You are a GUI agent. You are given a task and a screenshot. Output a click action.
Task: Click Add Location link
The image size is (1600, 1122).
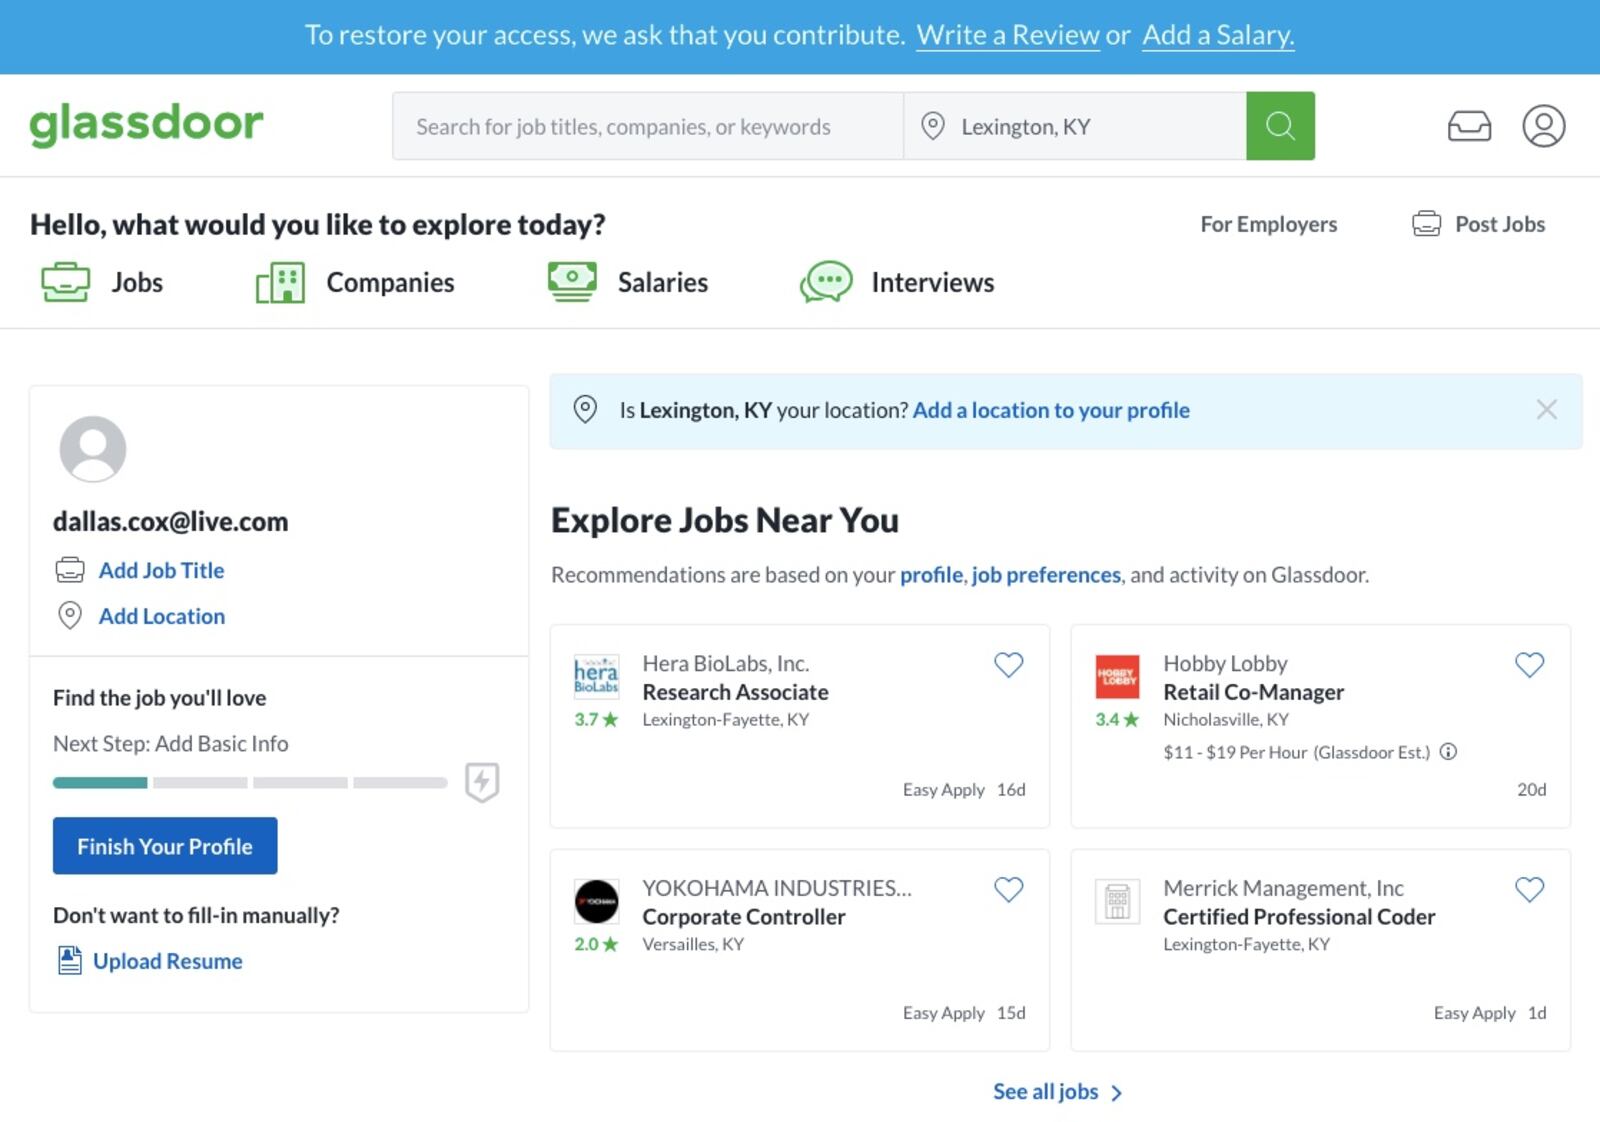click(x=161, y=616)
